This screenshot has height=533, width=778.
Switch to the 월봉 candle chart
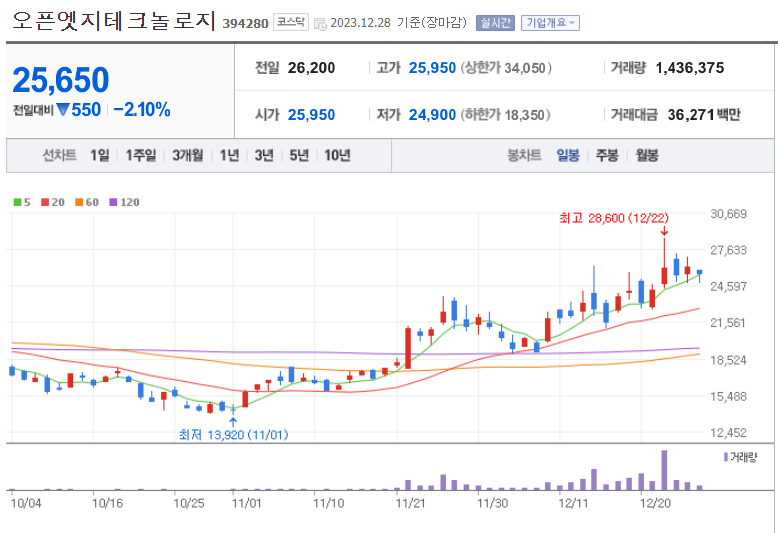pyautogui.click(x=647, y=155)
